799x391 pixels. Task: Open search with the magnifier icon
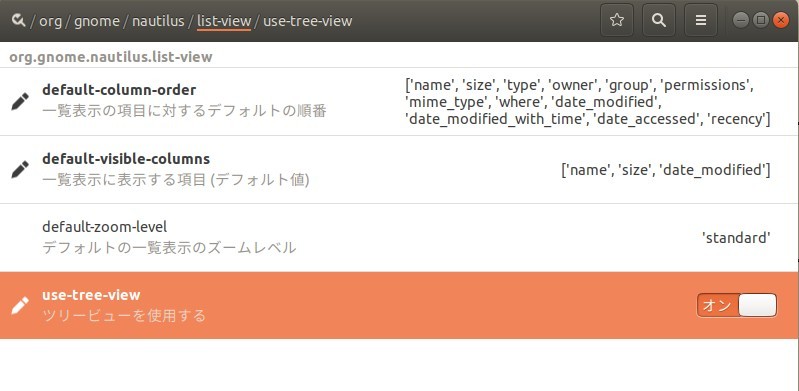[x=659, y=20]
